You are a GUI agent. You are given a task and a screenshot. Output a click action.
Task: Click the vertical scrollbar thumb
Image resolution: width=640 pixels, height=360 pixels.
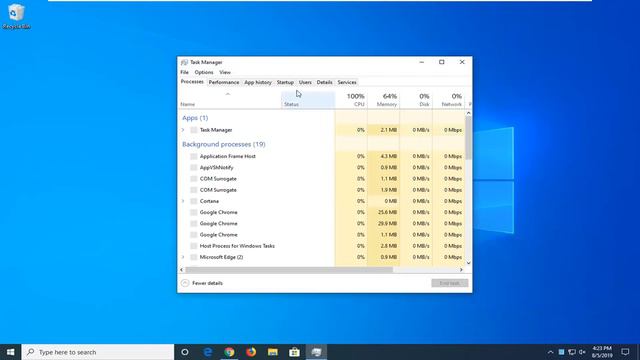pyautogui.click(x=468, y=138)
